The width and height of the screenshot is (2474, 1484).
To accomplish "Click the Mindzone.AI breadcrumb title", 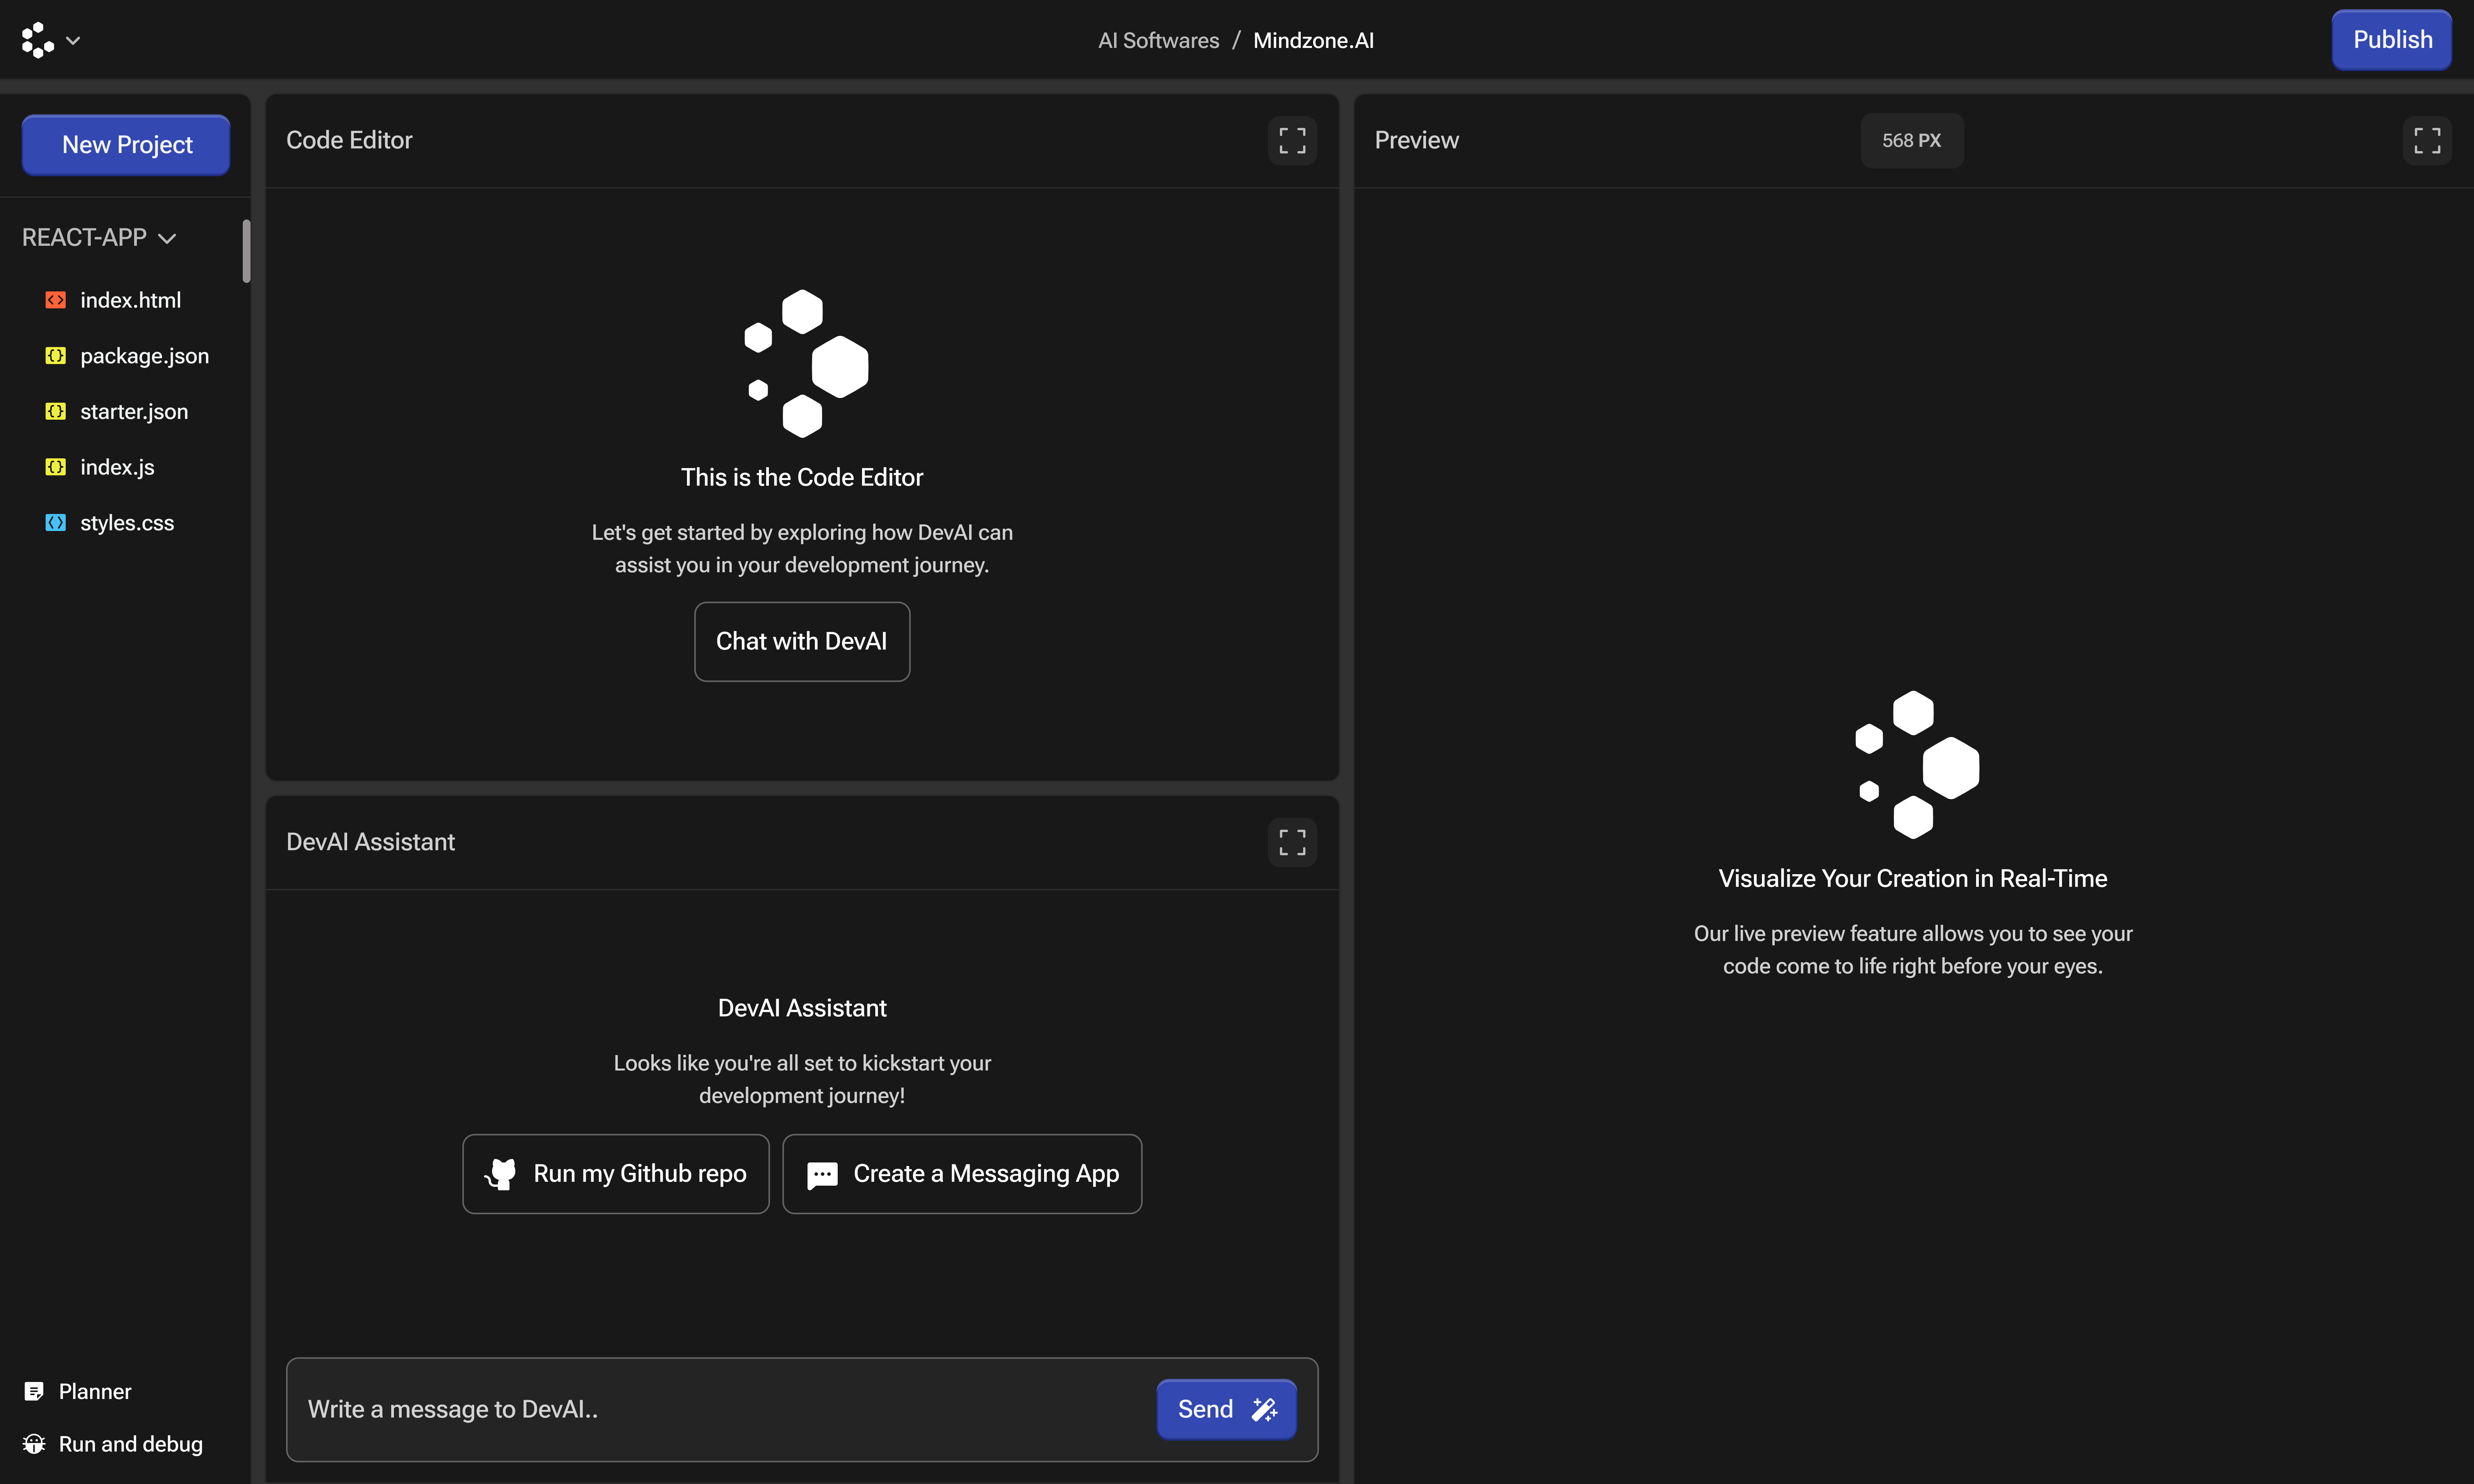I will (x=1313, y=40).
